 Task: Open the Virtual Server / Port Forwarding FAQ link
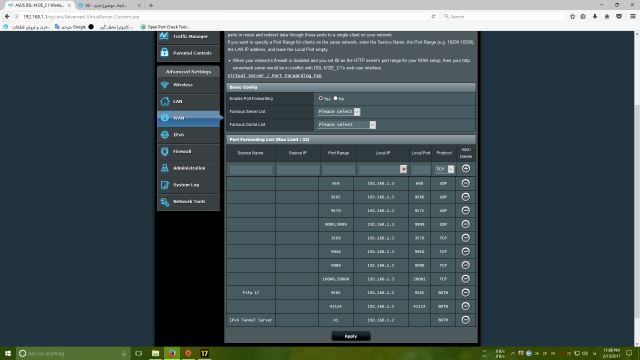pos(275,76)
